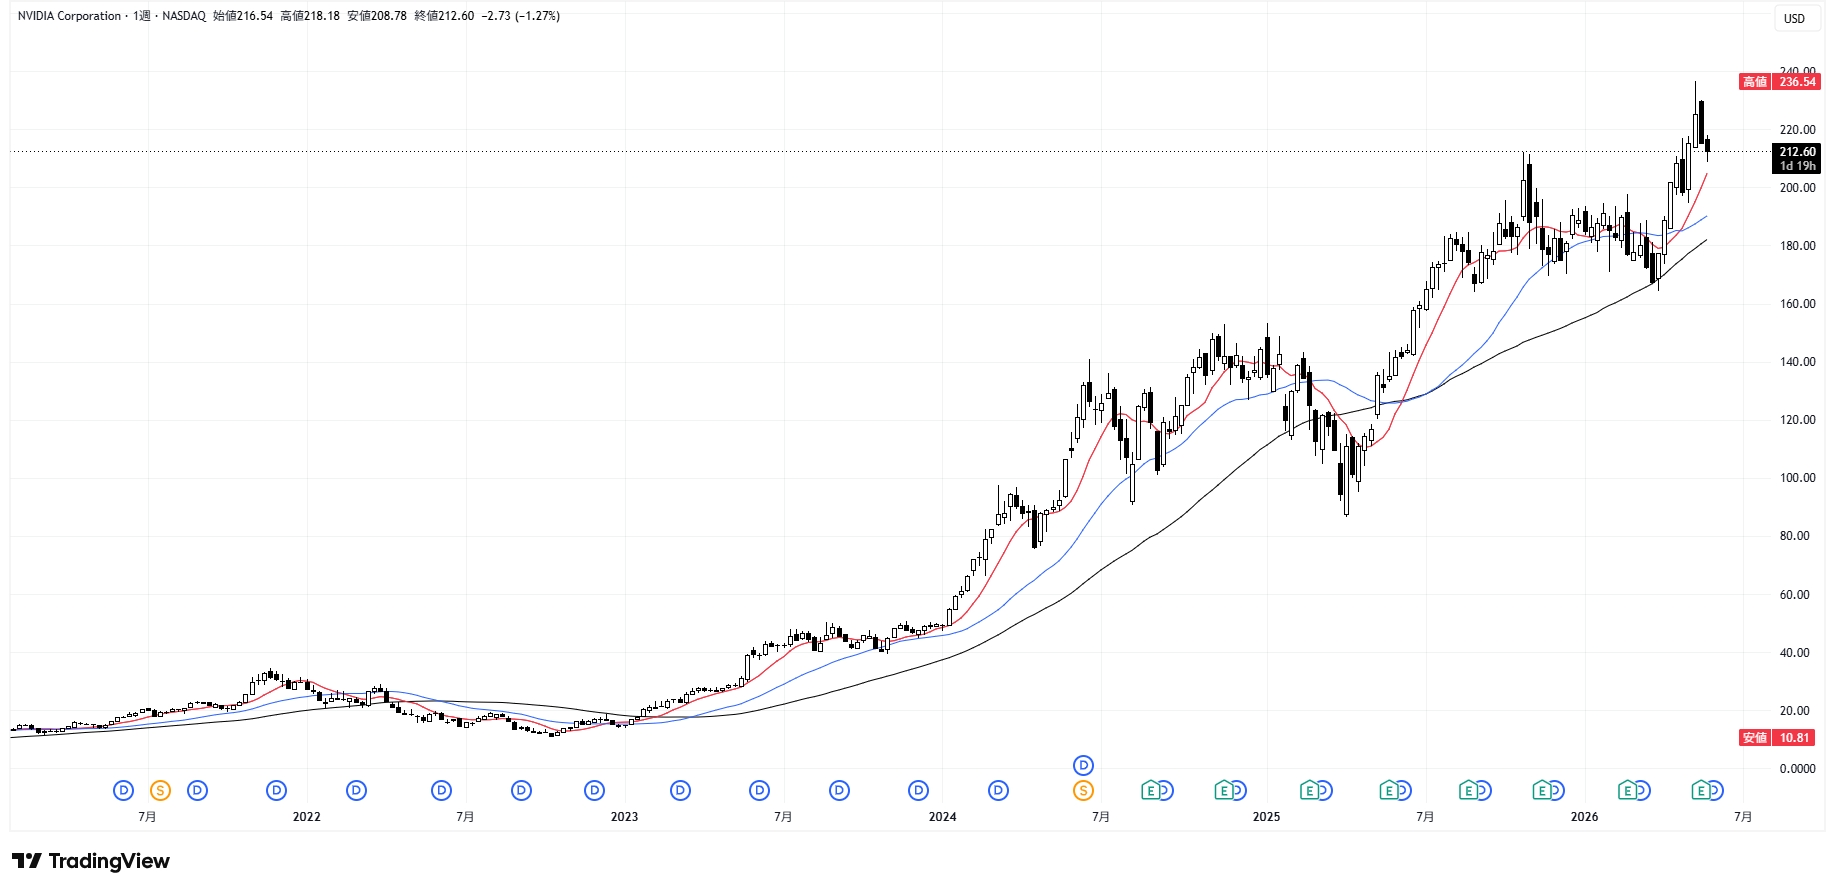Click the dividend marker just left of 2022 label
The image size is (1831, 883).
(277, 791)
